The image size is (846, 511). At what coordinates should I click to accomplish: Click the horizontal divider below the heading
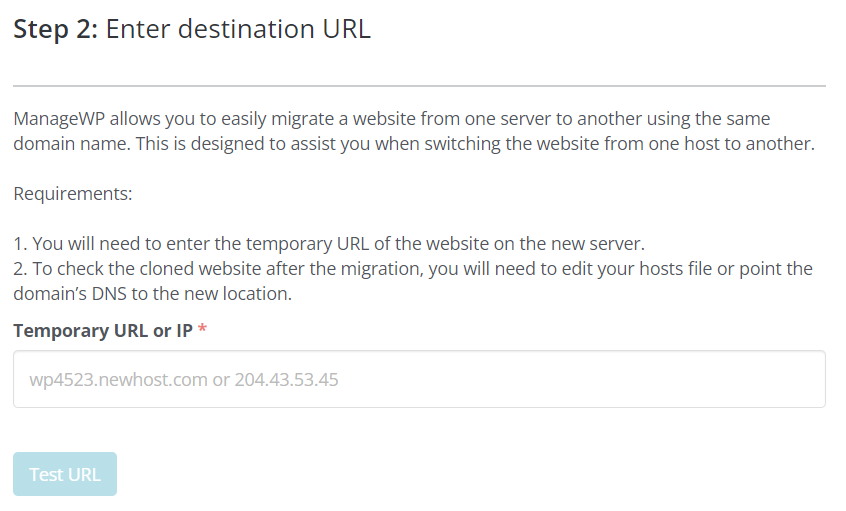[419, 86]
